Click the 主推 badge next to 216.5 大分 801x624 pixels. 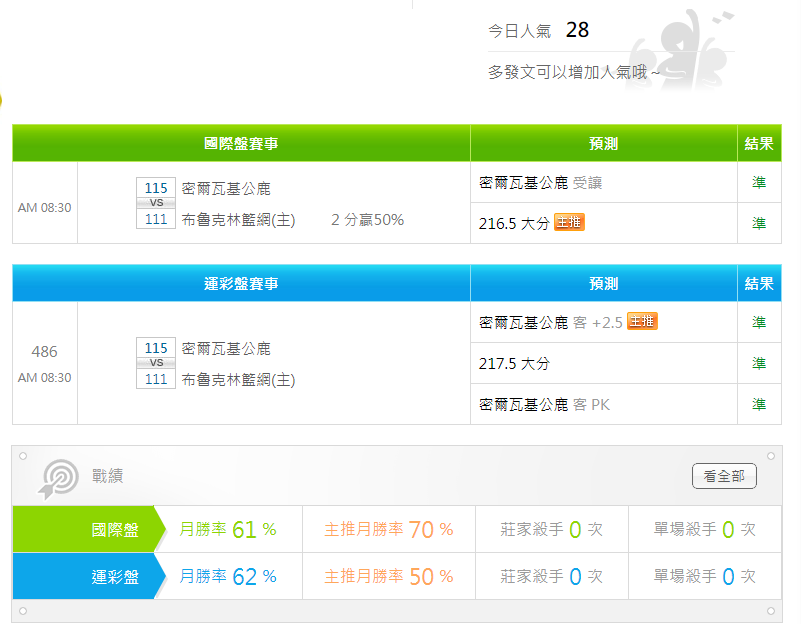tap(569, 223)
